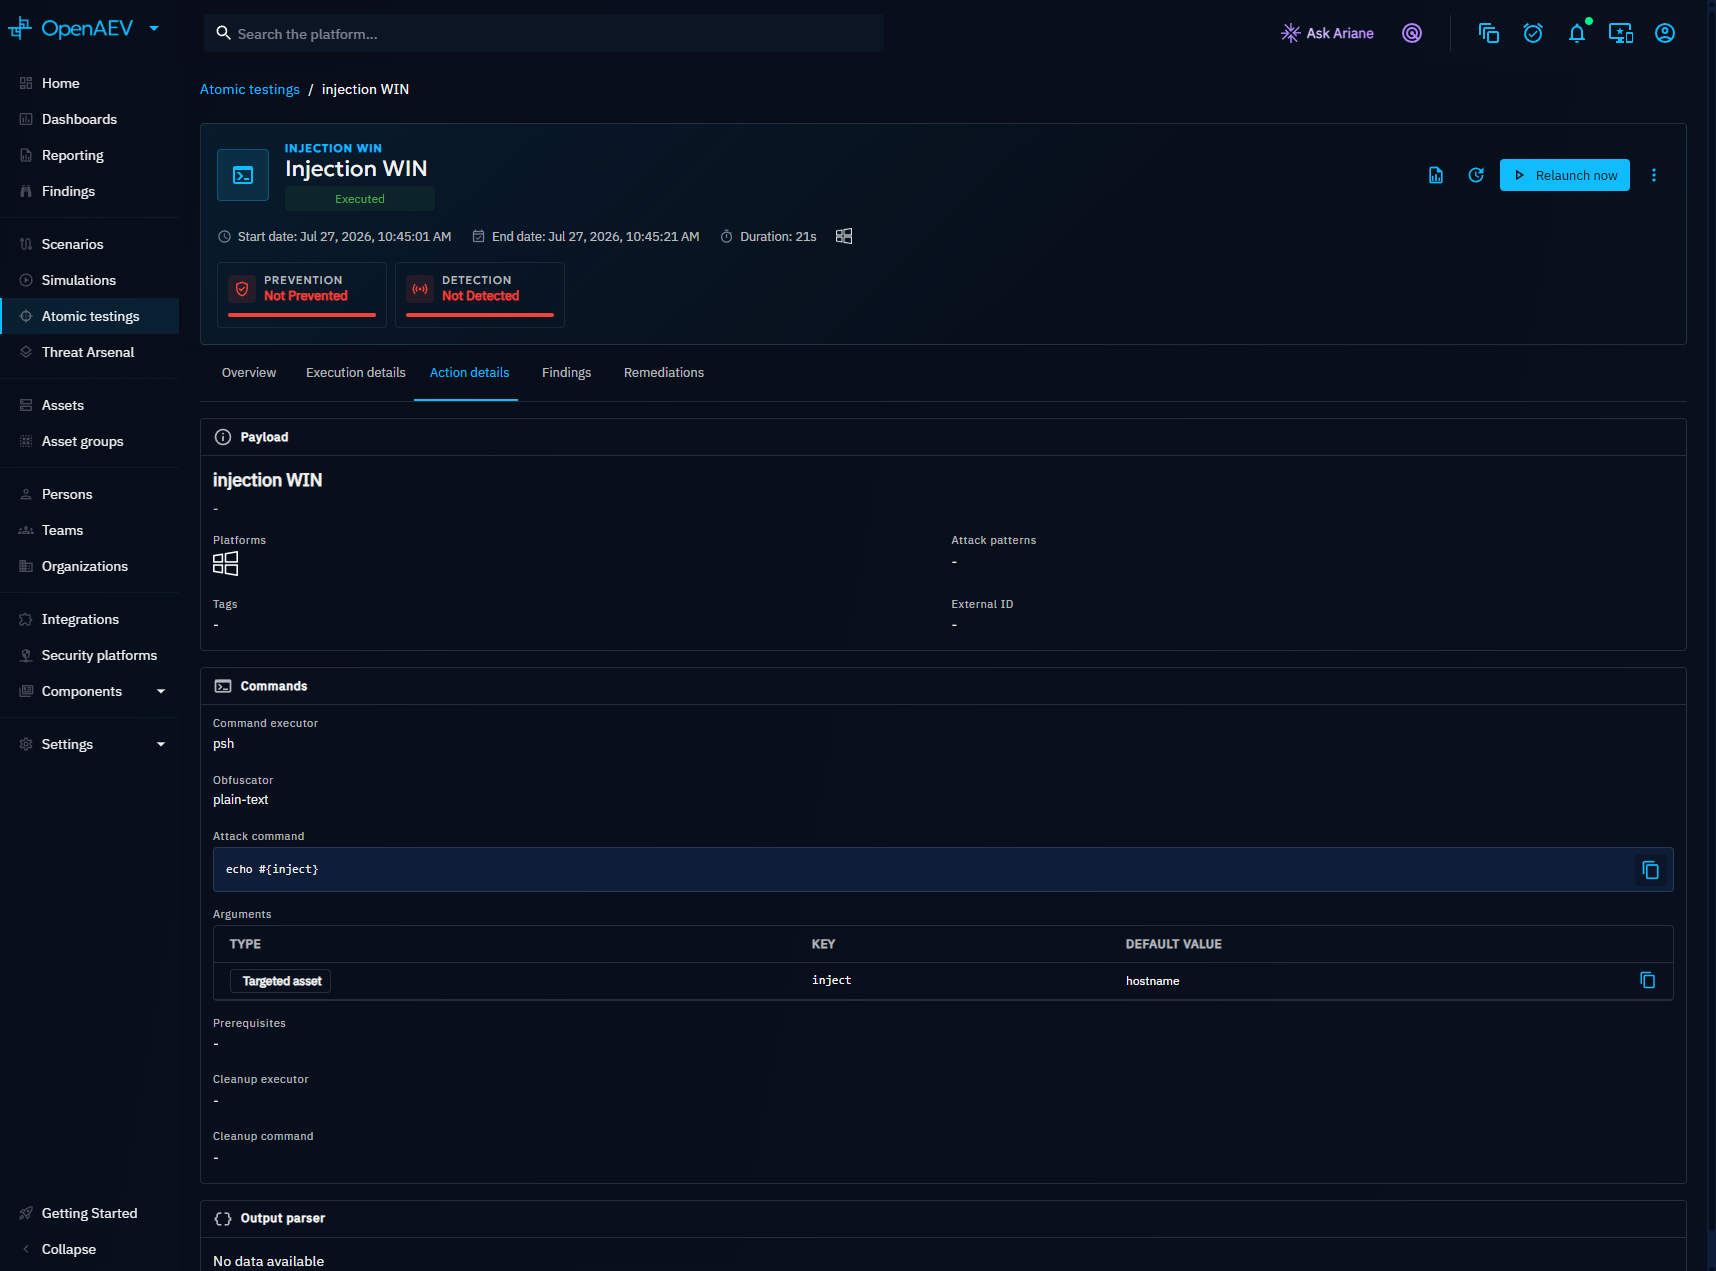Expand the Settings submenu arrow
The width and height of the screenshot is (1716, 1271).
click(161, 744)
